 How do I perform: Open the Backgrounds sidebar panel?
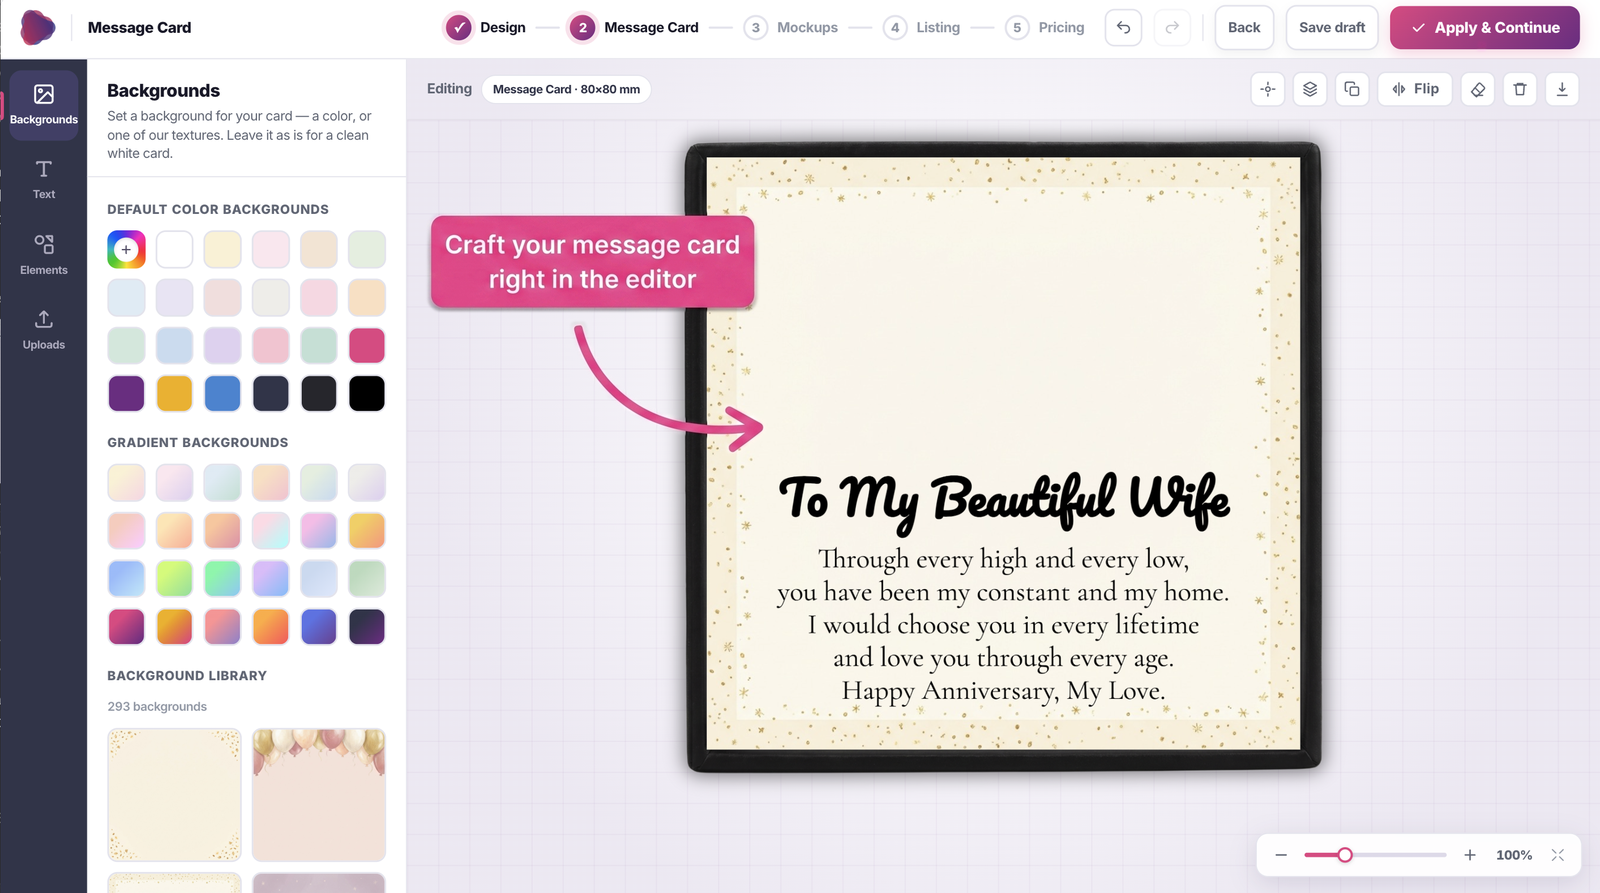point(44,105)
